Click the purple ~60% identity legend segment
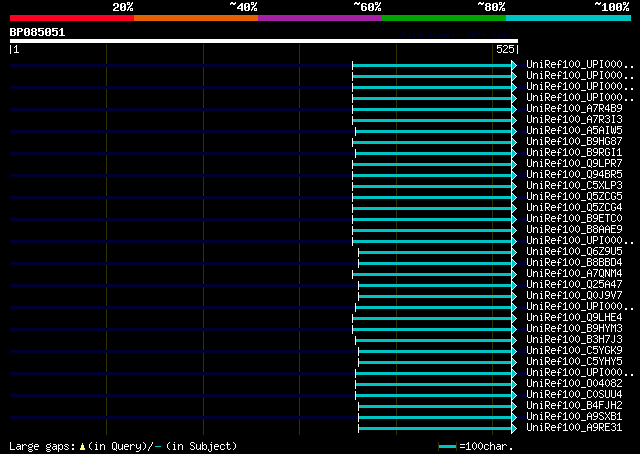 pos(320,18)
